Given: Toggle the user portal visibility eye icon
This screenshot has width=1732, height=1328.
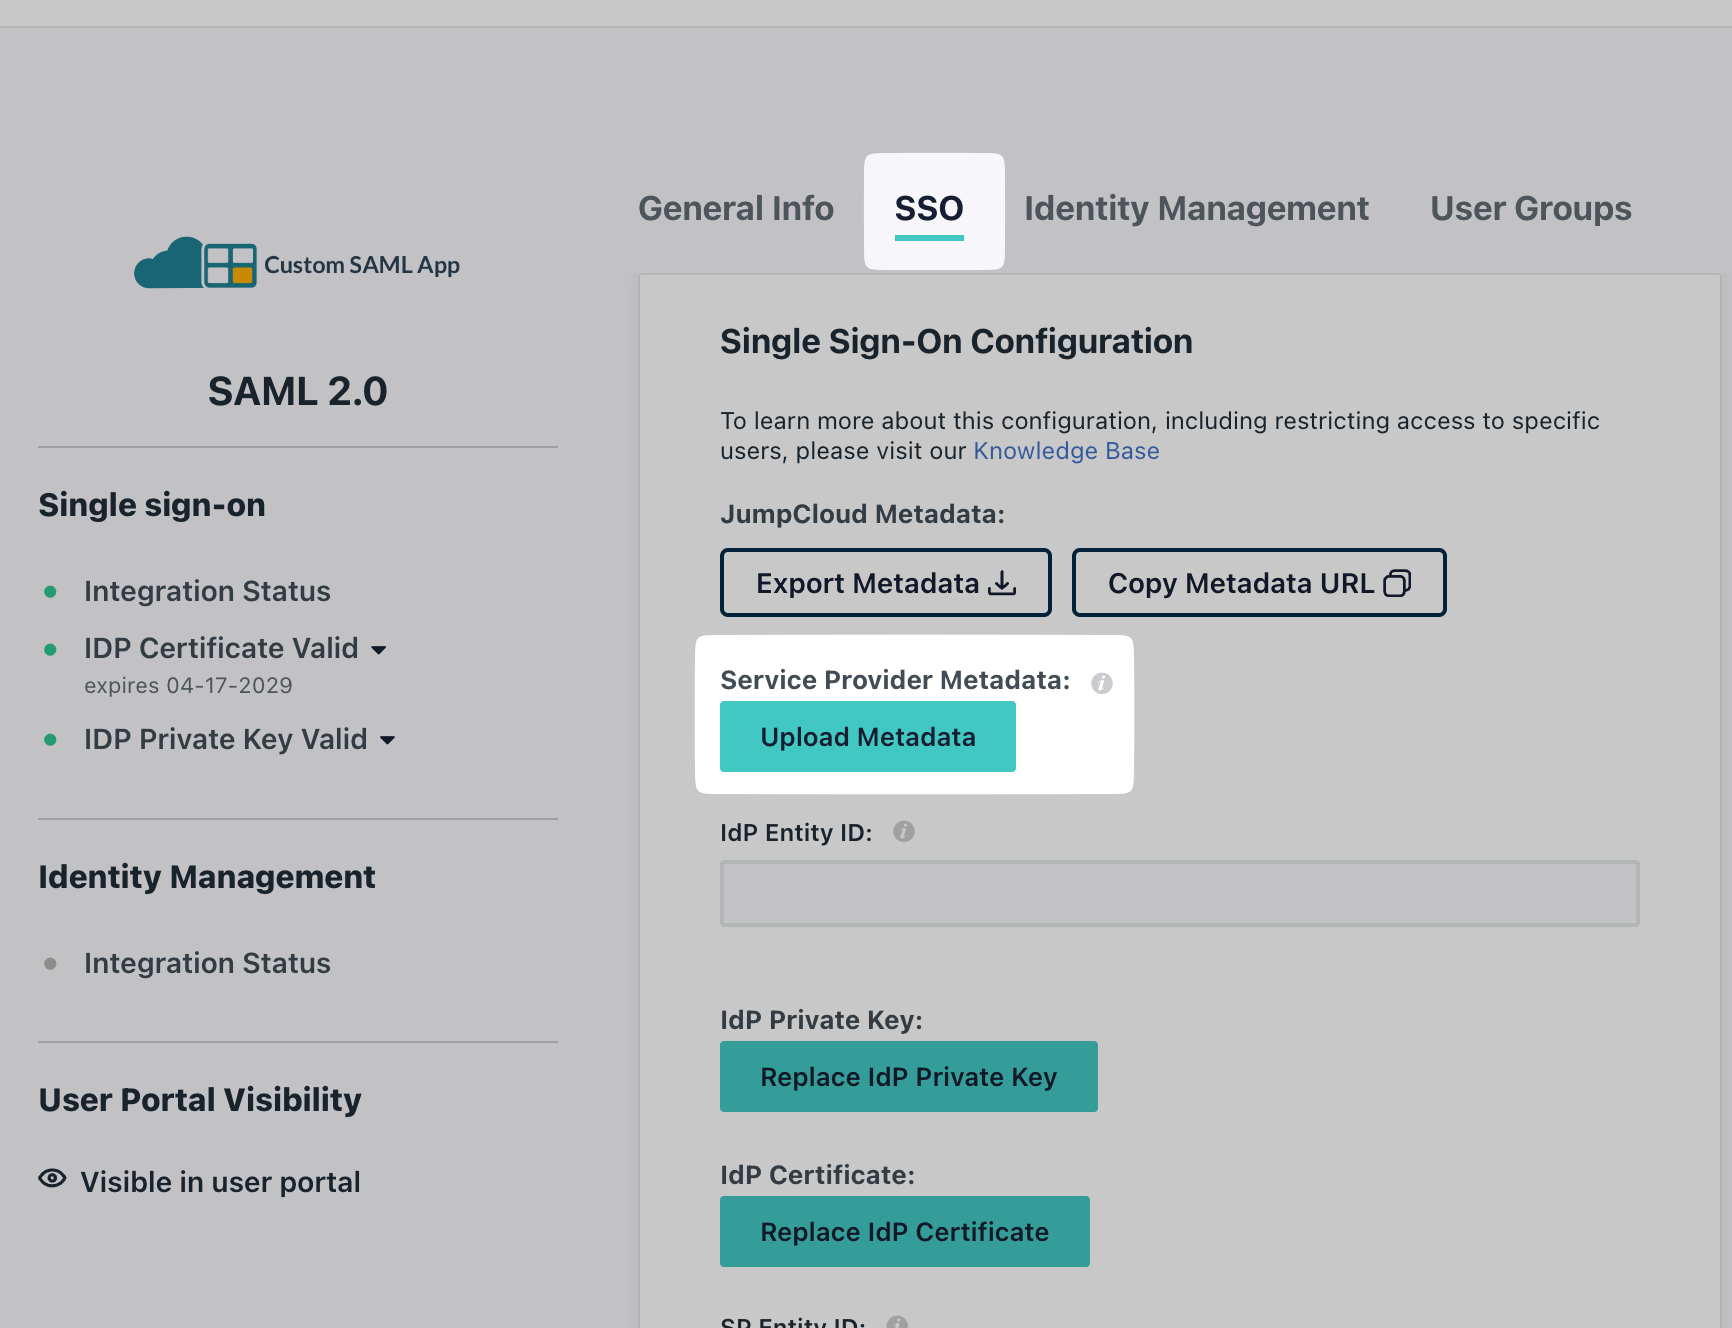Looking at the screenshot, I should coord(51,1180).
